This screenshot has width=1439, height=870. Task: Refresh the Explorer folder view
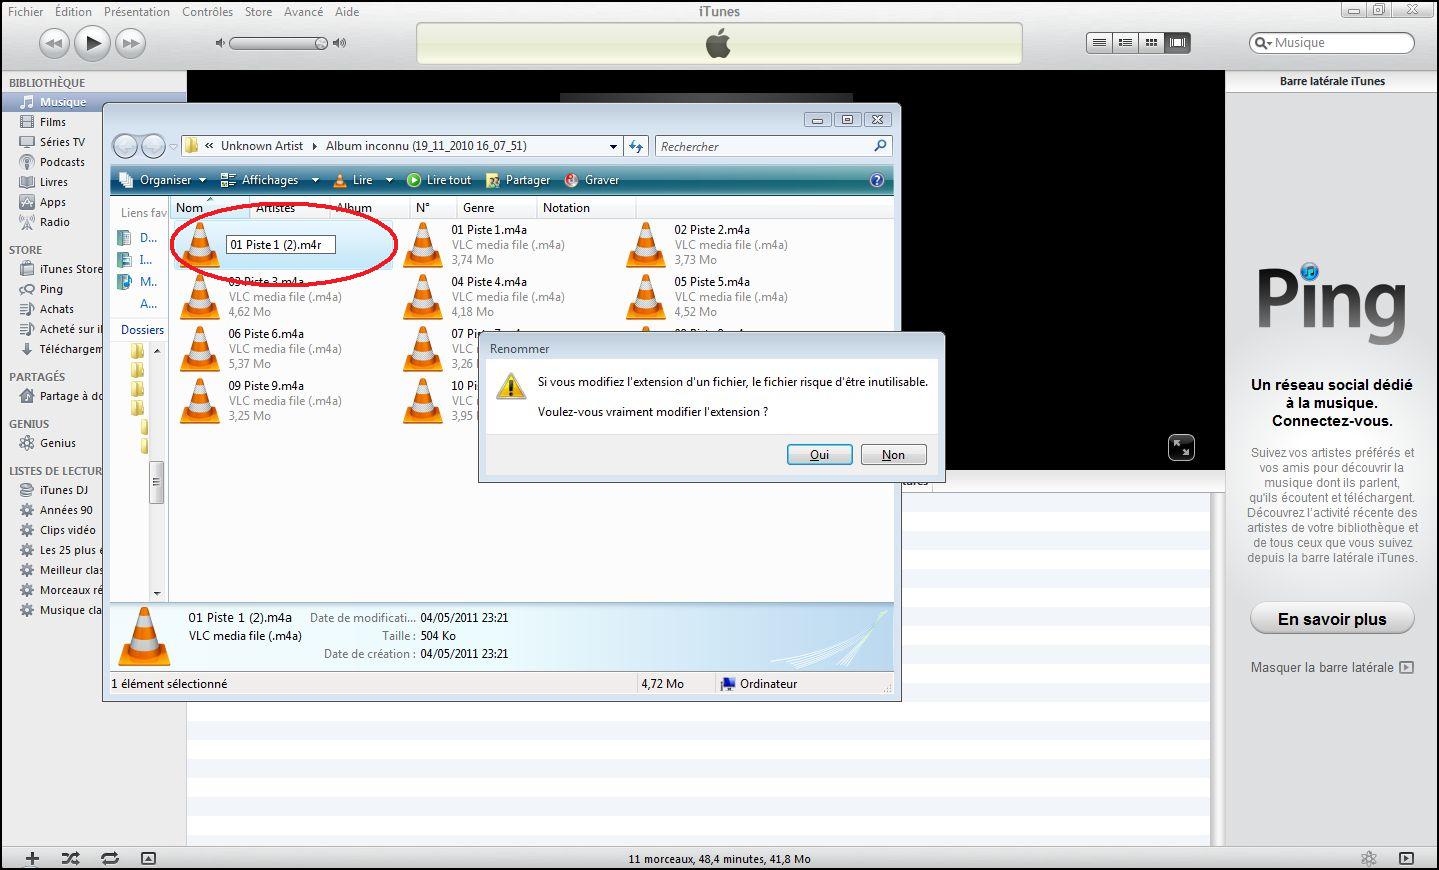pos(637,147)
